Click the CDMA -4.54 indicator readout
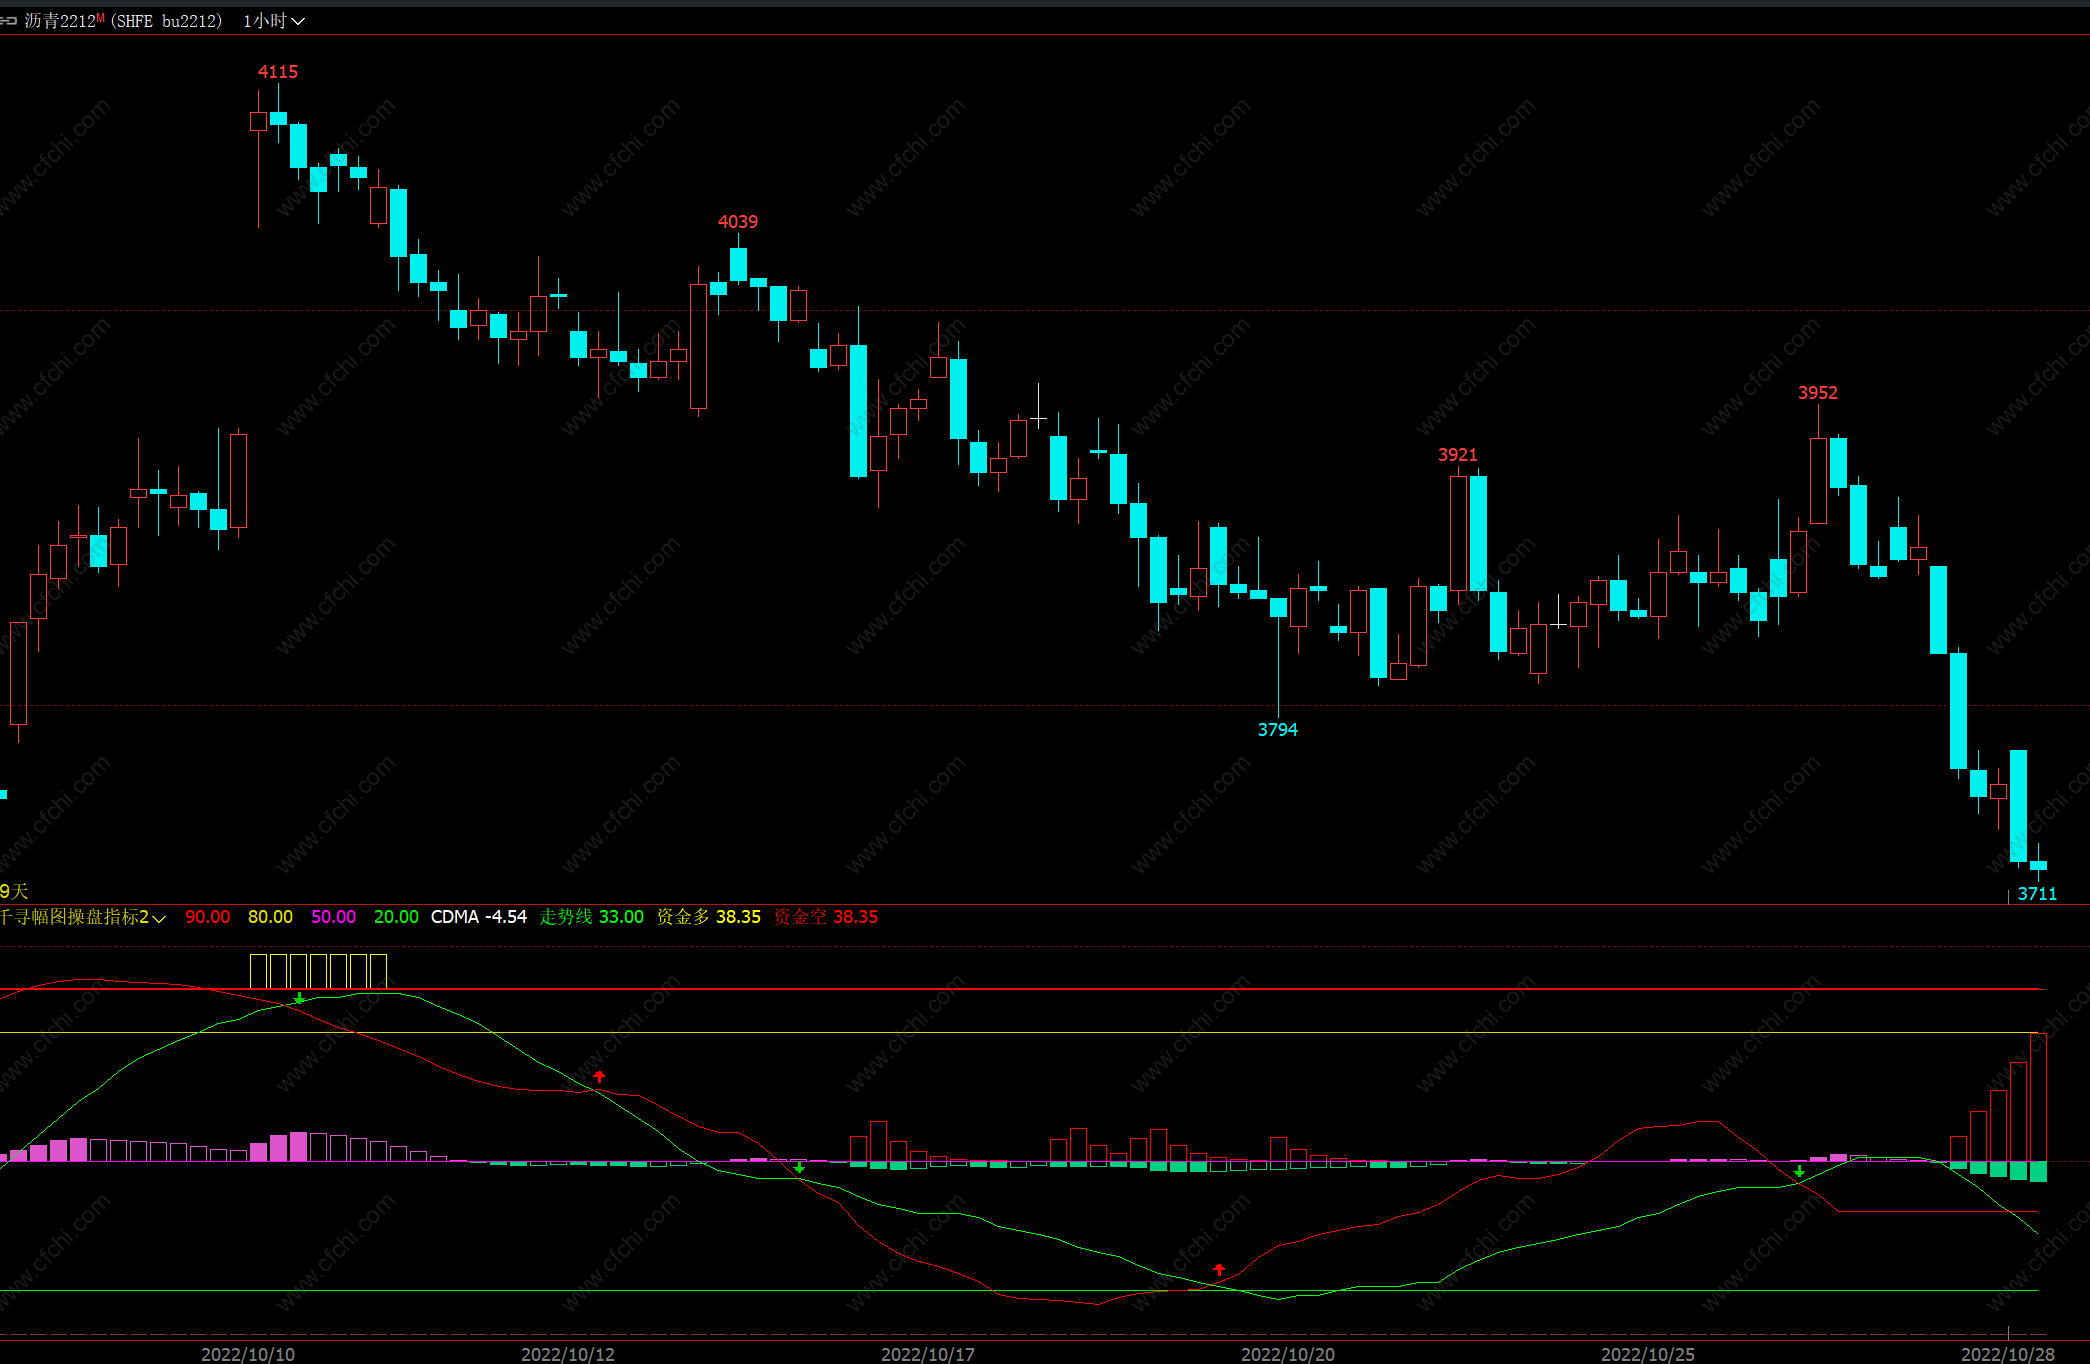 [478, 917]
